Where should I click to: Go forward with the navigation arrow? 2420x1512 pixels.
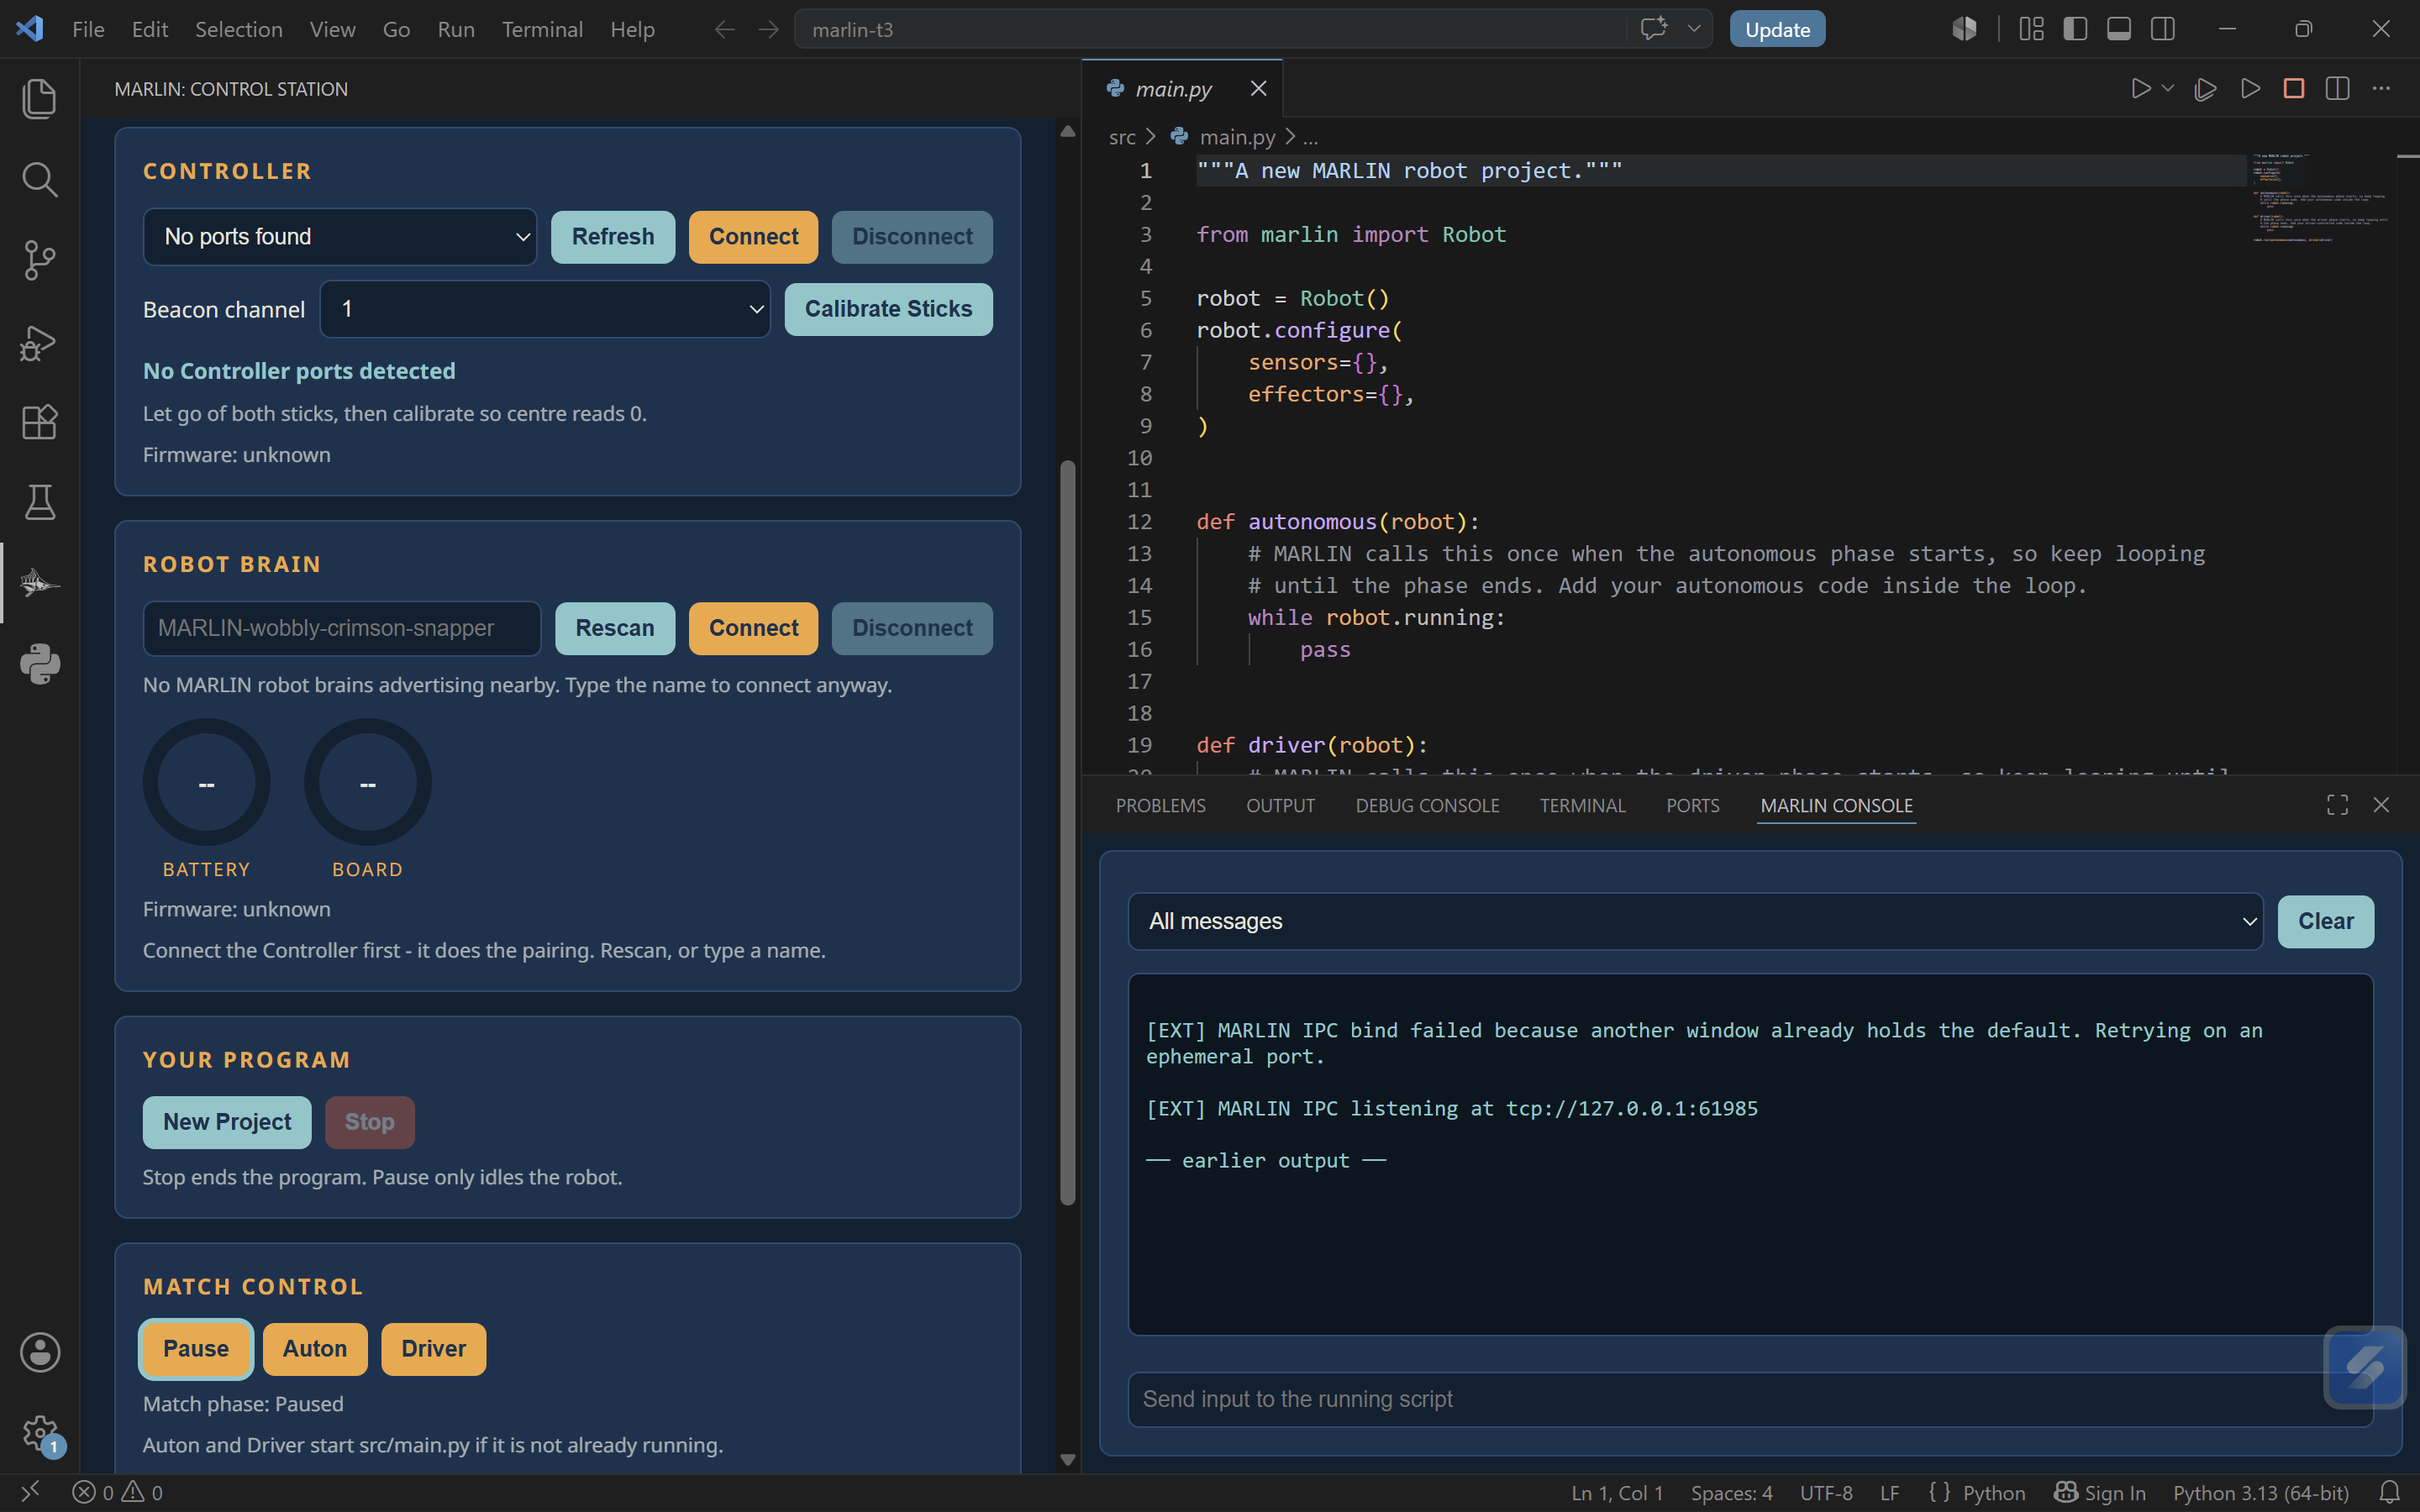pos(768,30)
